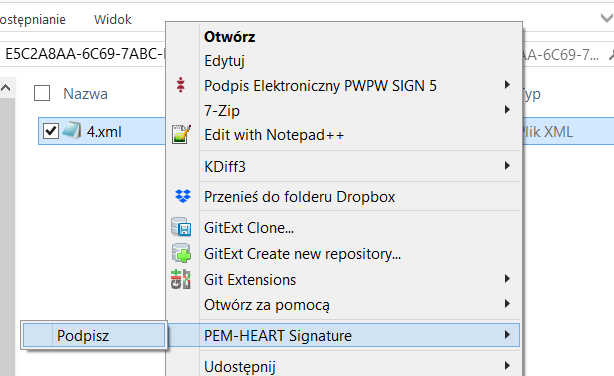Image resolution: width=614 pixels, height=376 pixels.
Task: Click the GitExt Clone database icon
Action: tap(181, 227)
